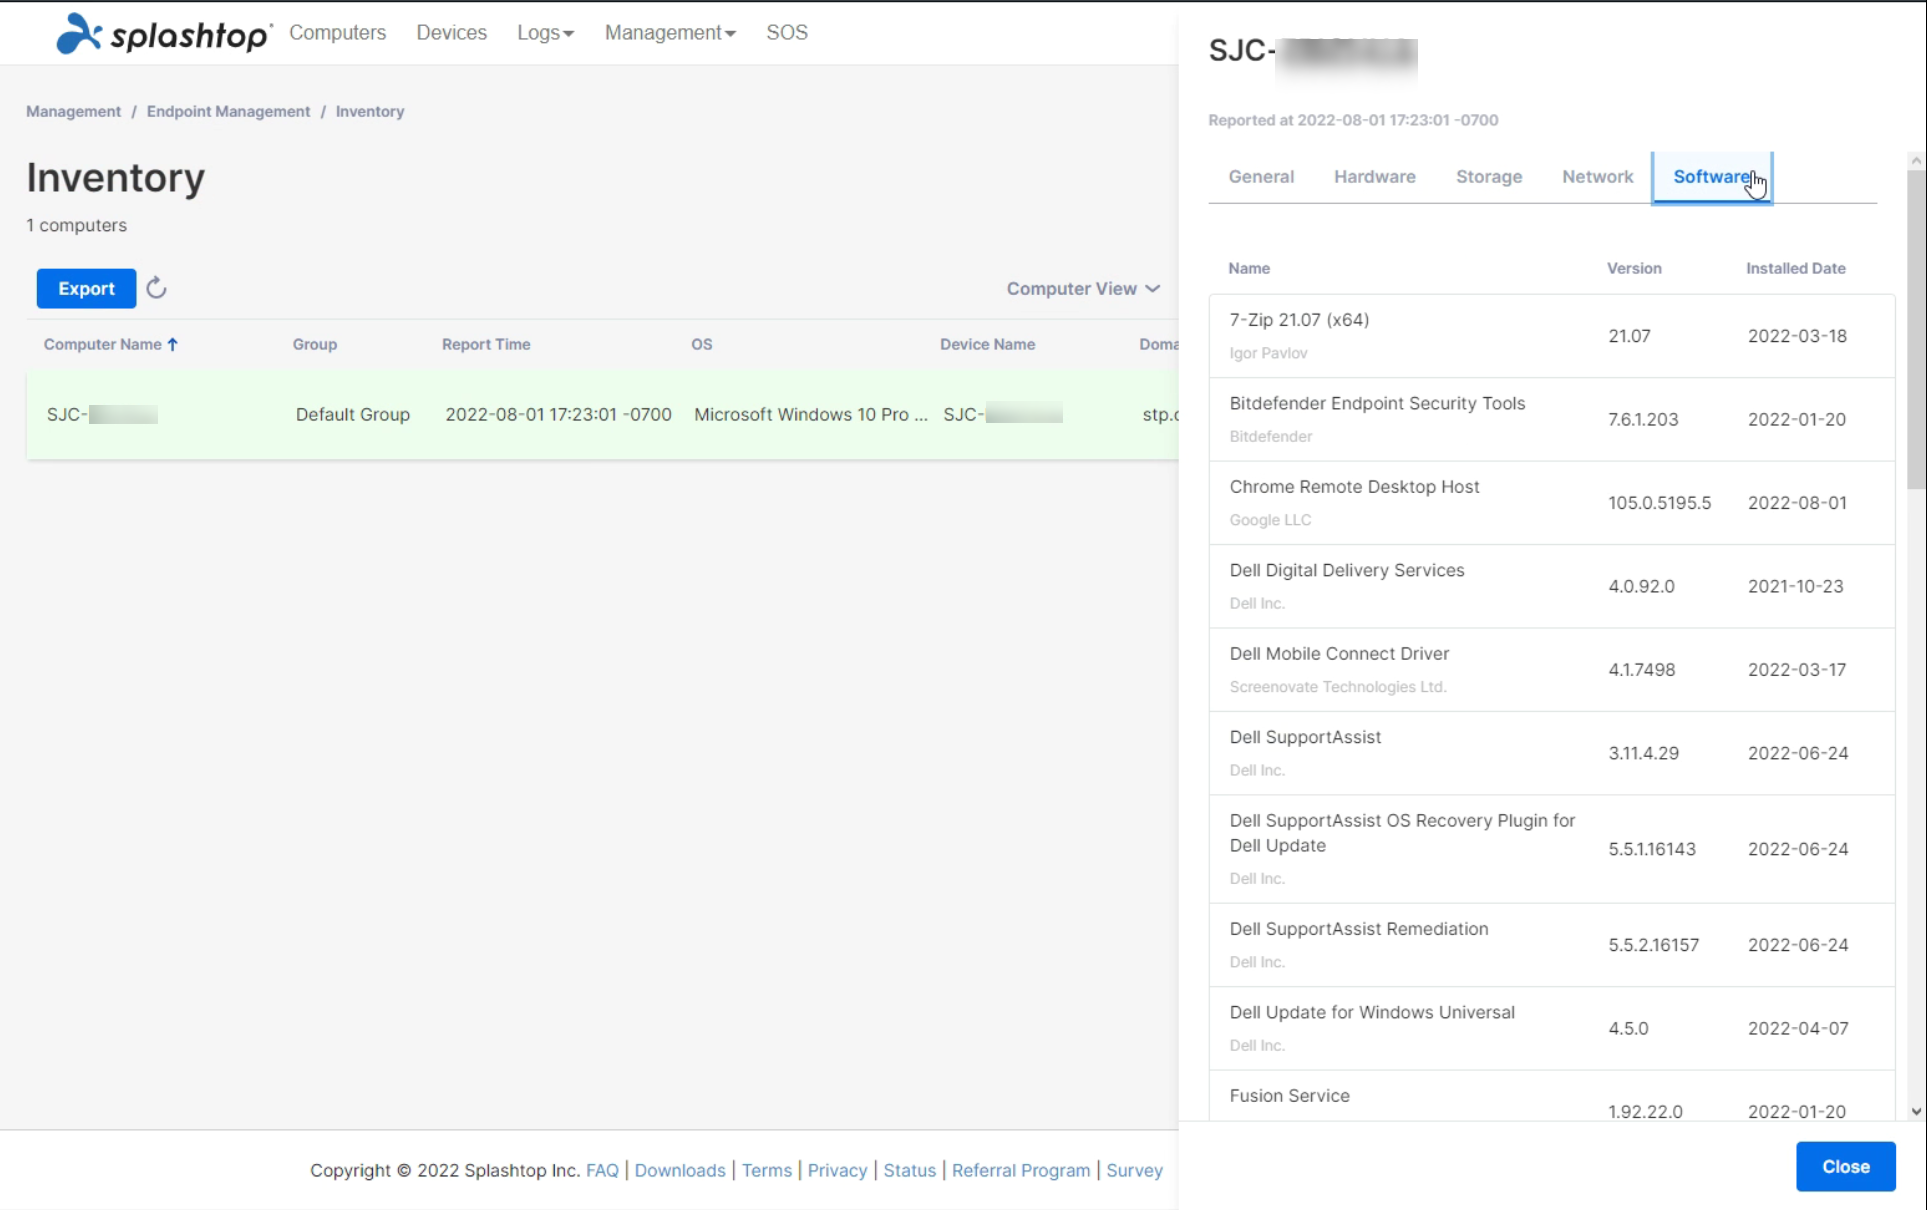Select 7-Zip 21.07 (x64) software row
Screen dimensions: 1927x1210
pyautogui.click(x=1551, y=336)
